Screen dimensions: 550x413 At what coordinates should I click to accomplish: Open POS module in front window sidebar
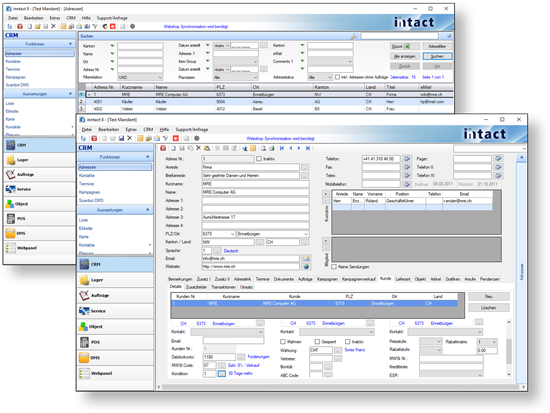[x=115, y=342]
